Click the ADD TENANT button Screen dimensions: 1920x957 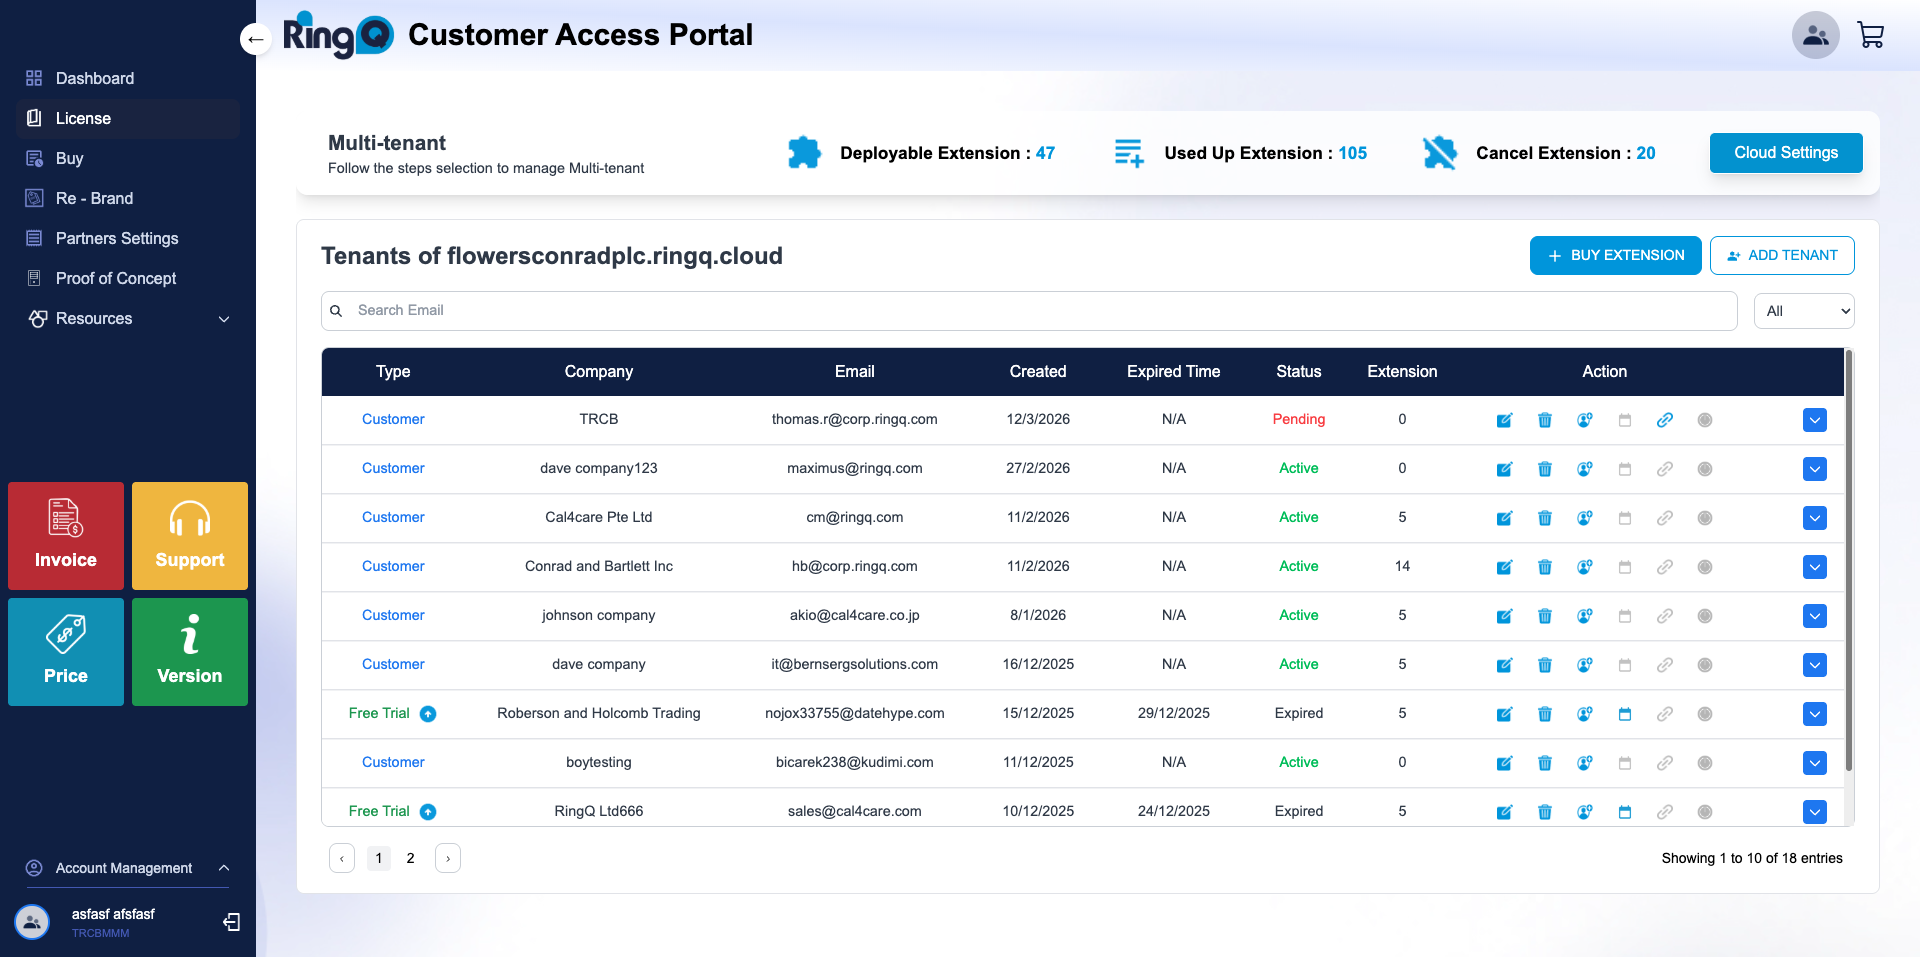(x=1782, y=255)
